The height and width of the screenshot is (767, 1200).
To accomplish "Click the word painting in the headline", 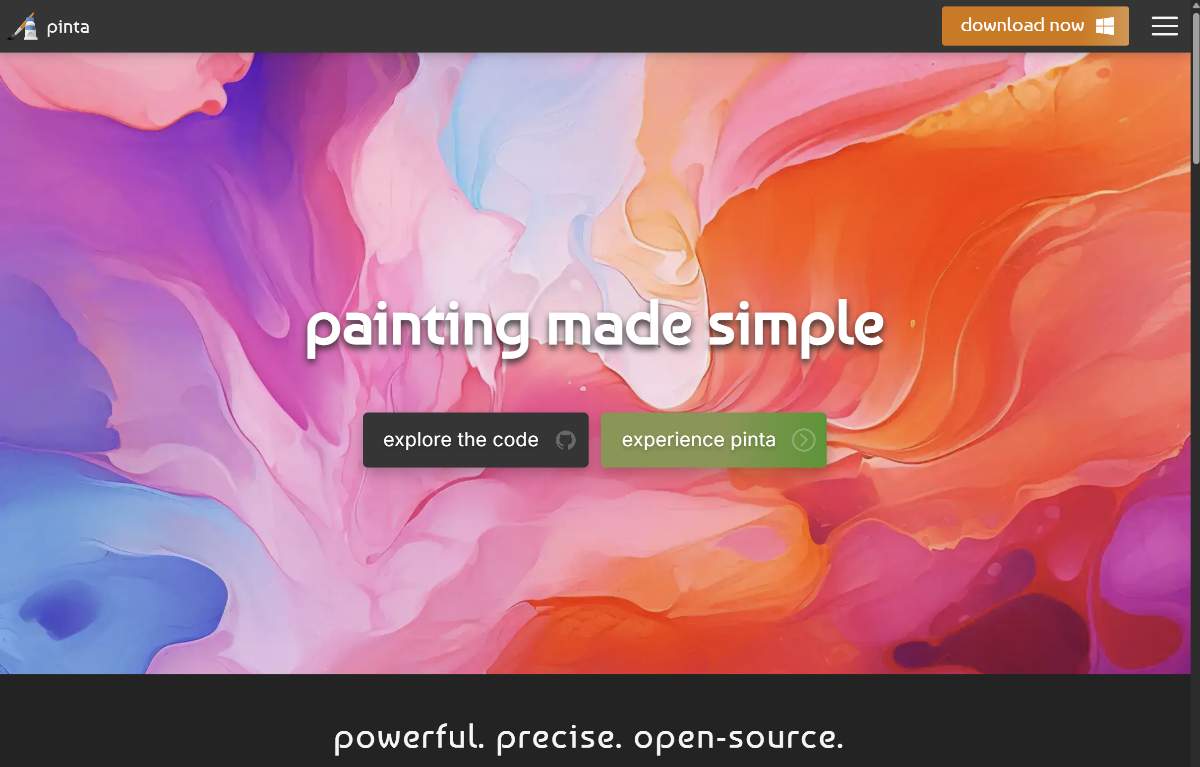I will click(417, 328).
